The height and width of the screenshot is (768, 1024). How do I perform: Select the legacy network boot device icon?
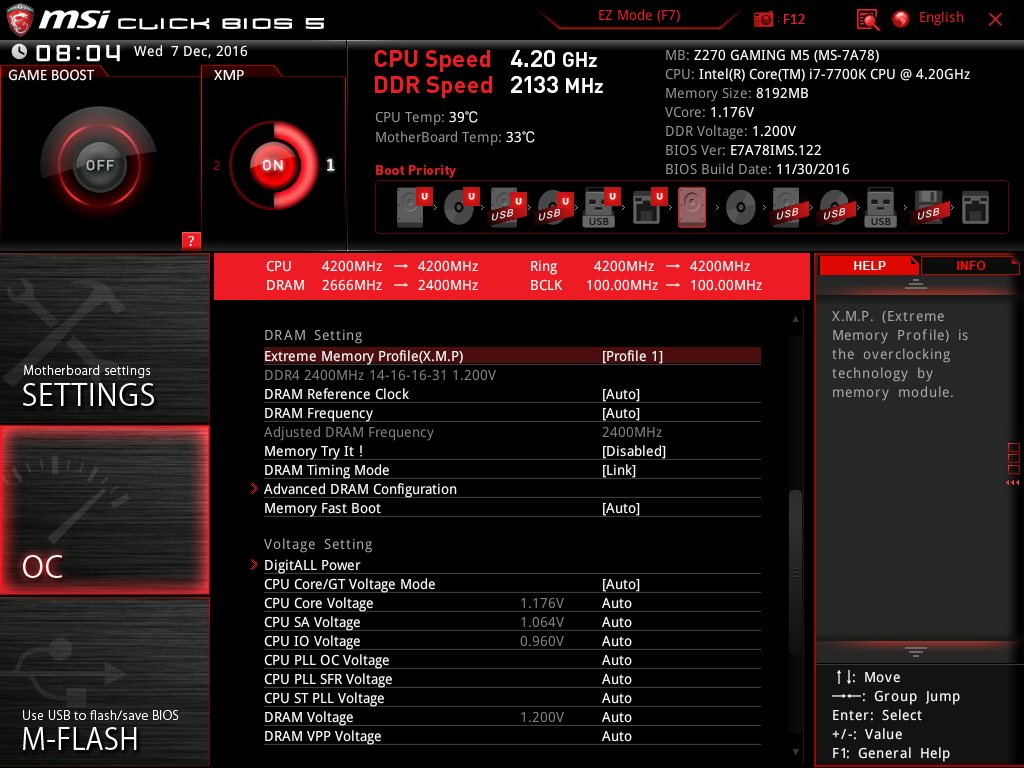click(975, 208)
